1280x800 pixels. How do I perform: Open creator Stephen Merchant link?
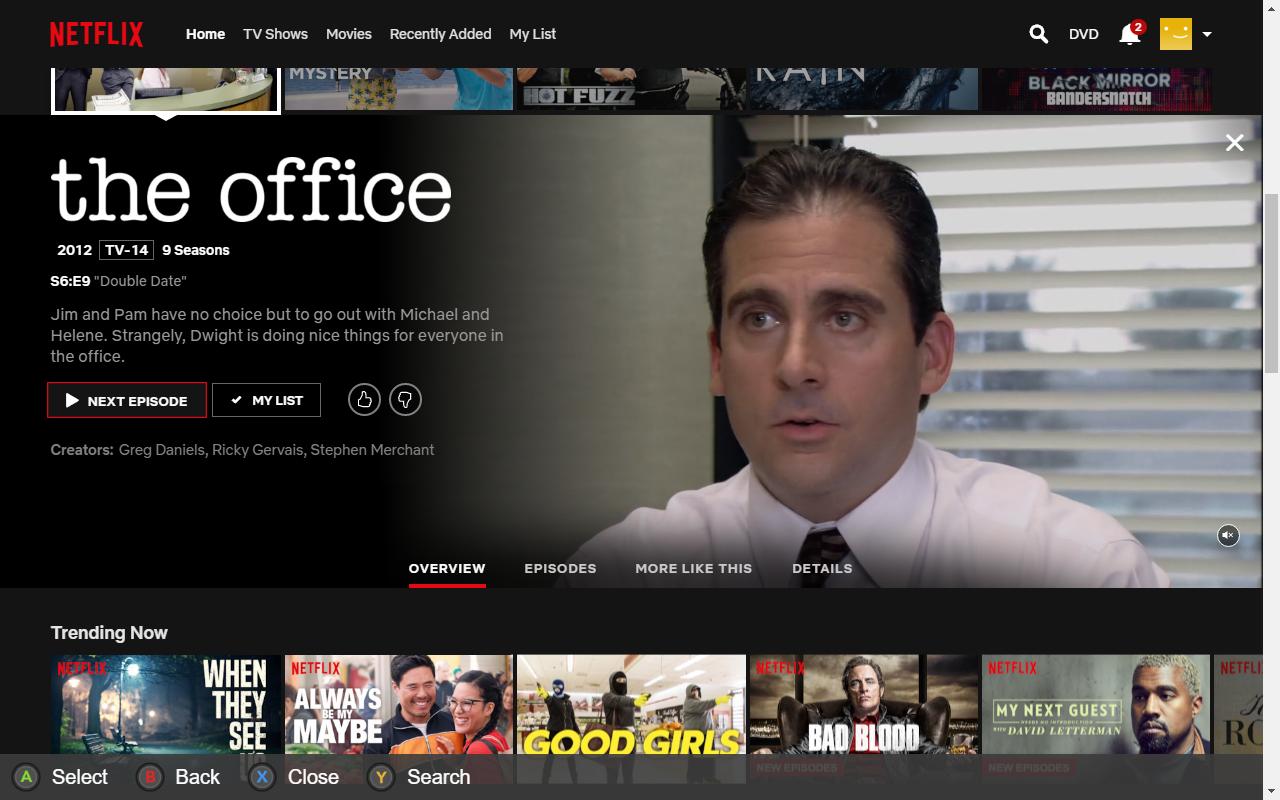(372, 450)
